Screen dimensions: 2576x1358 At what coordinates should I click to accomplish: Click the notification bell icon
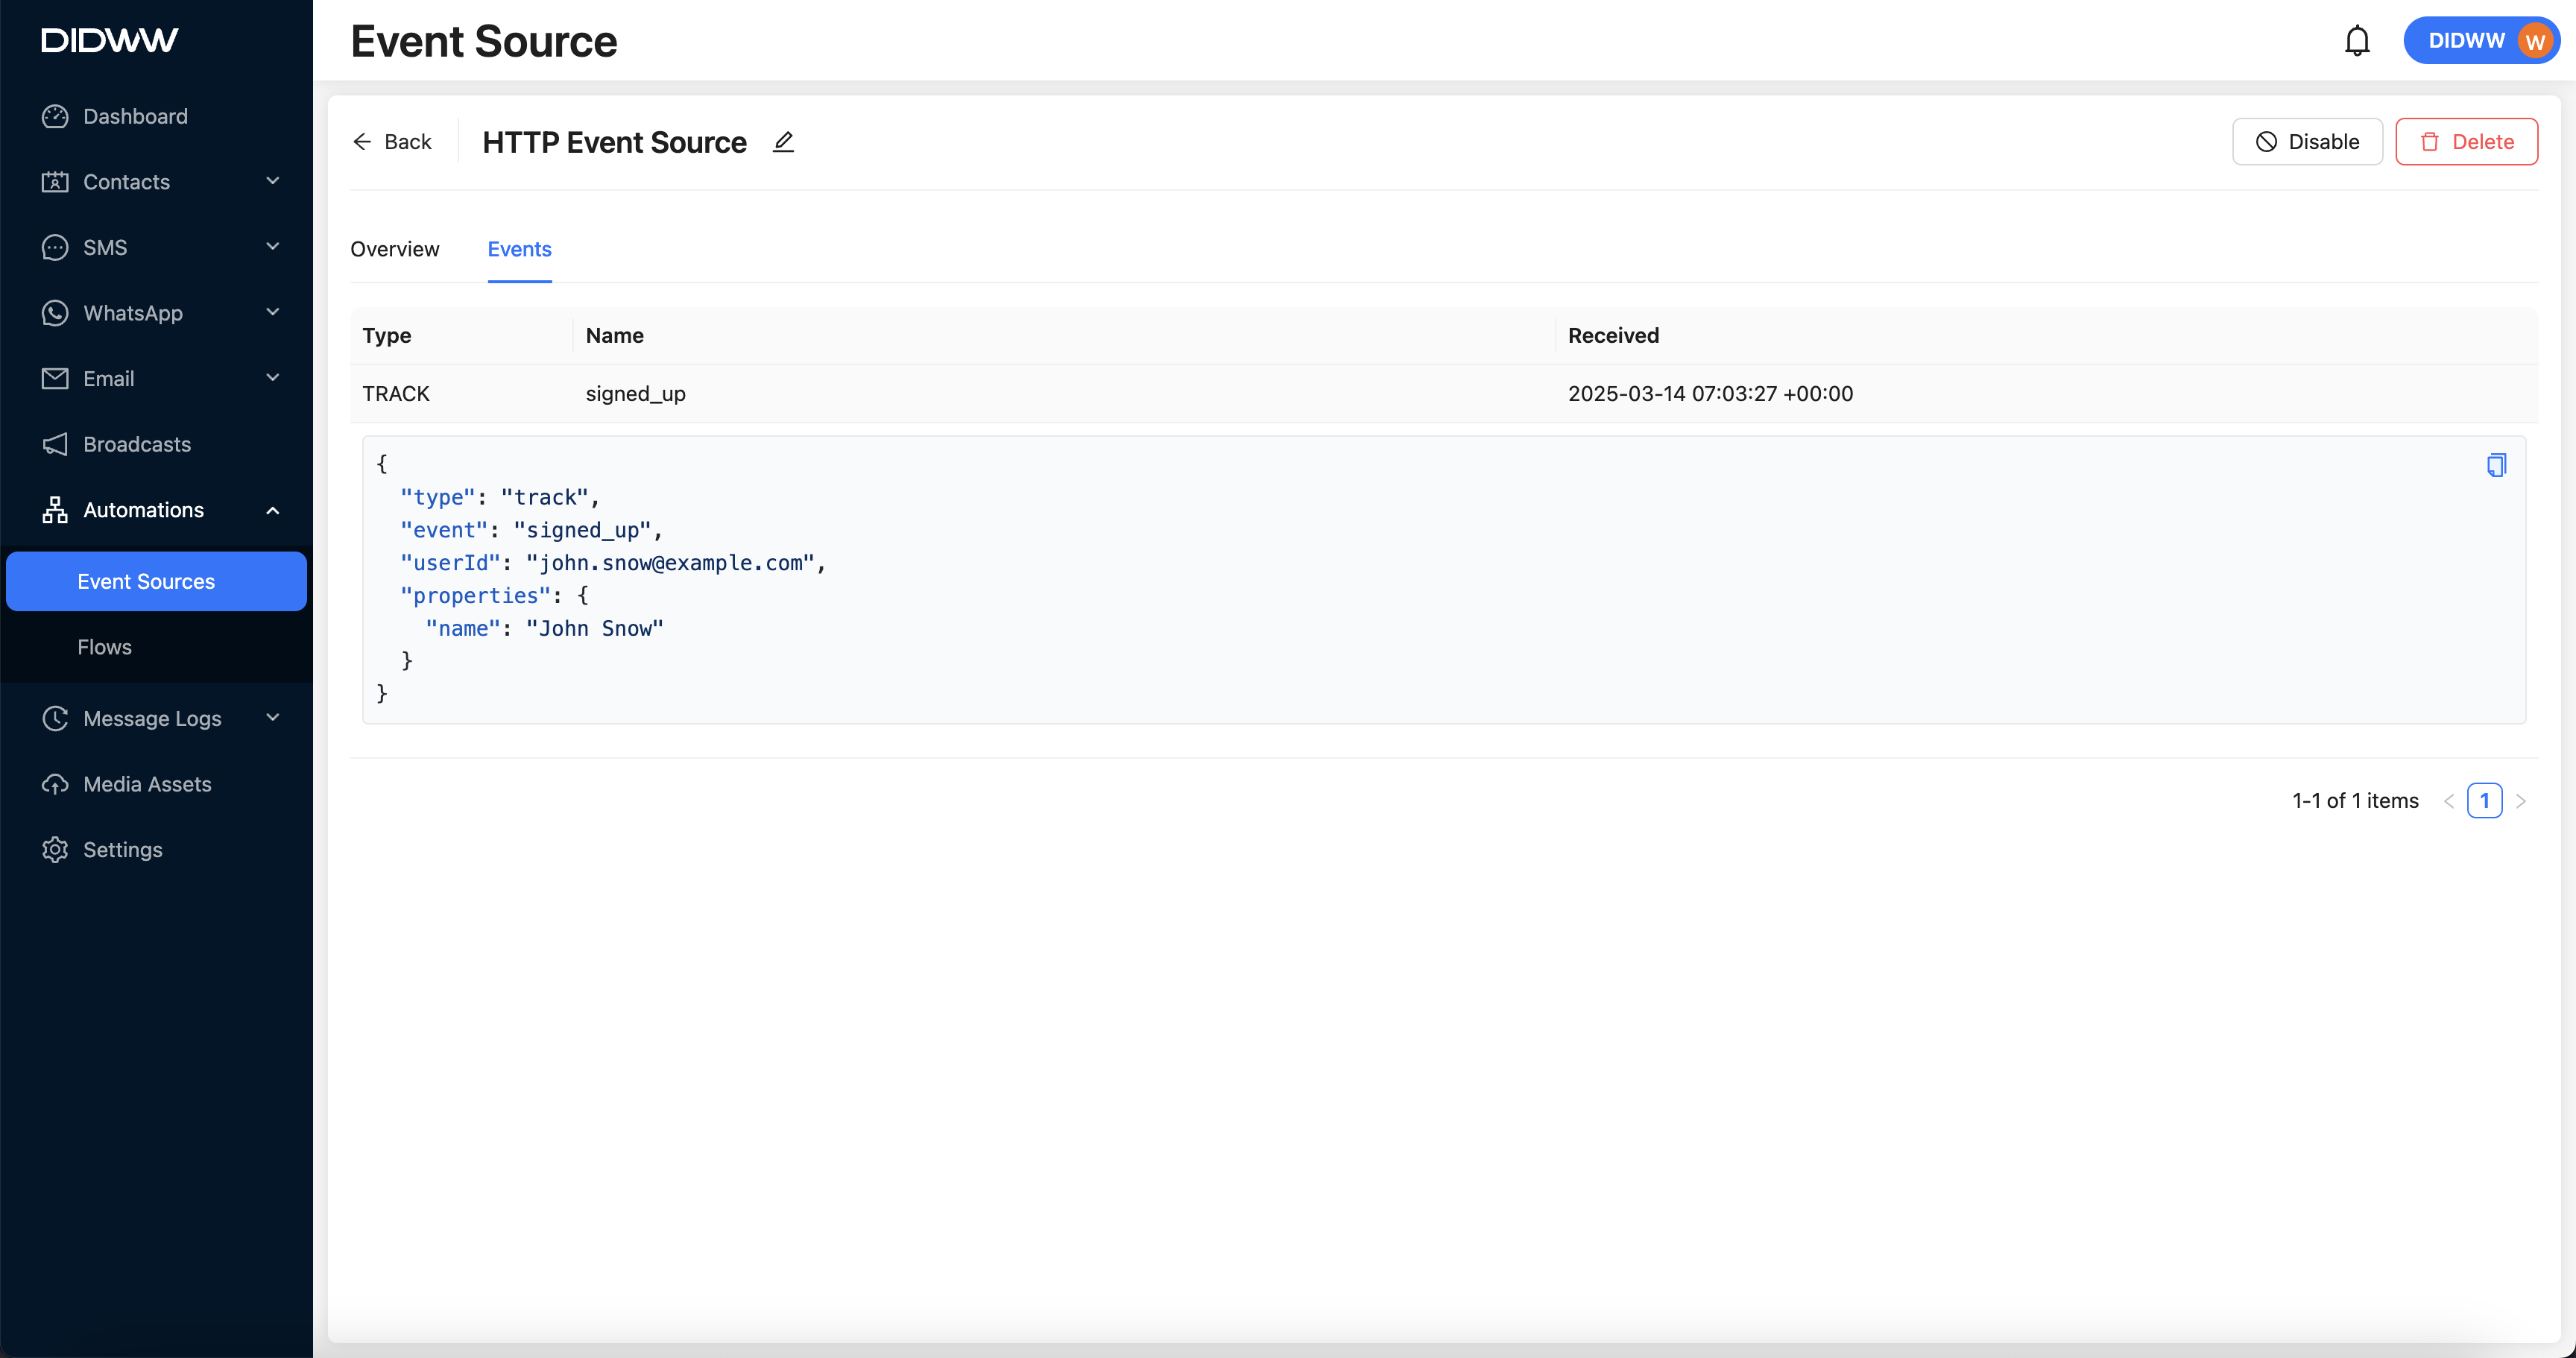[2356, 41]
